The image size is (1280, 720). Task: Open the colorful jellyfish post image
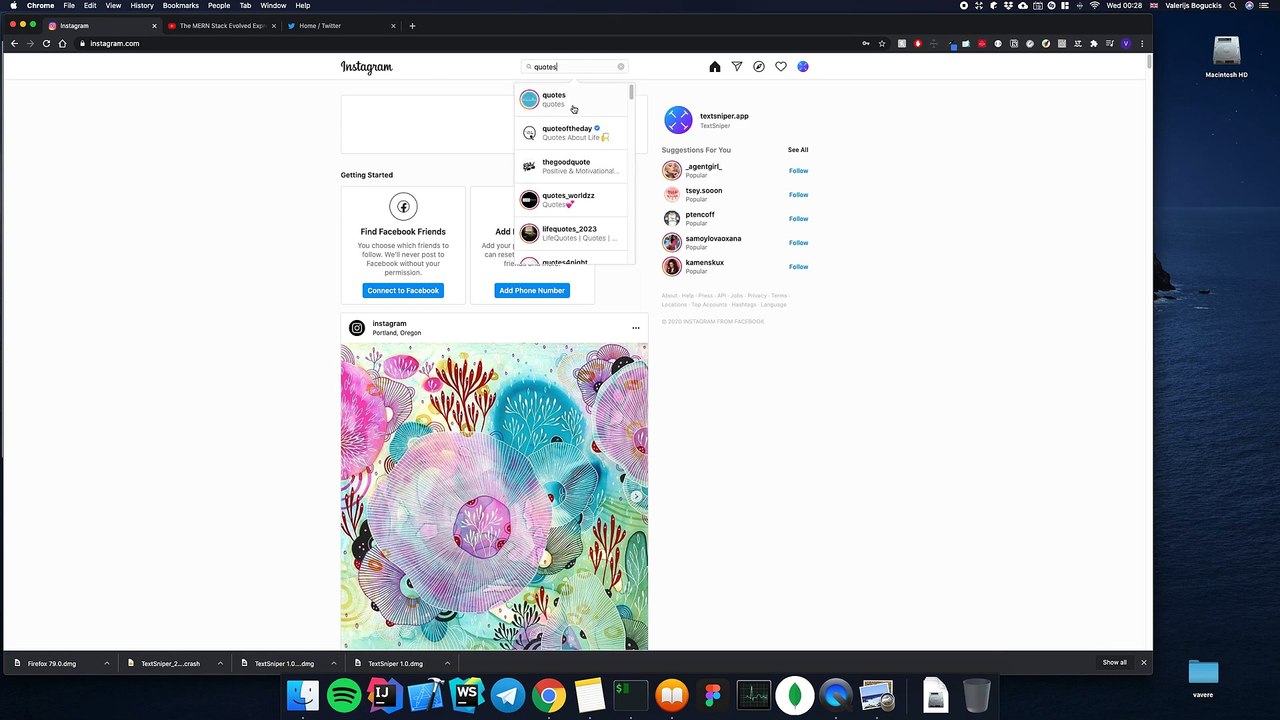tap(494, 496)
